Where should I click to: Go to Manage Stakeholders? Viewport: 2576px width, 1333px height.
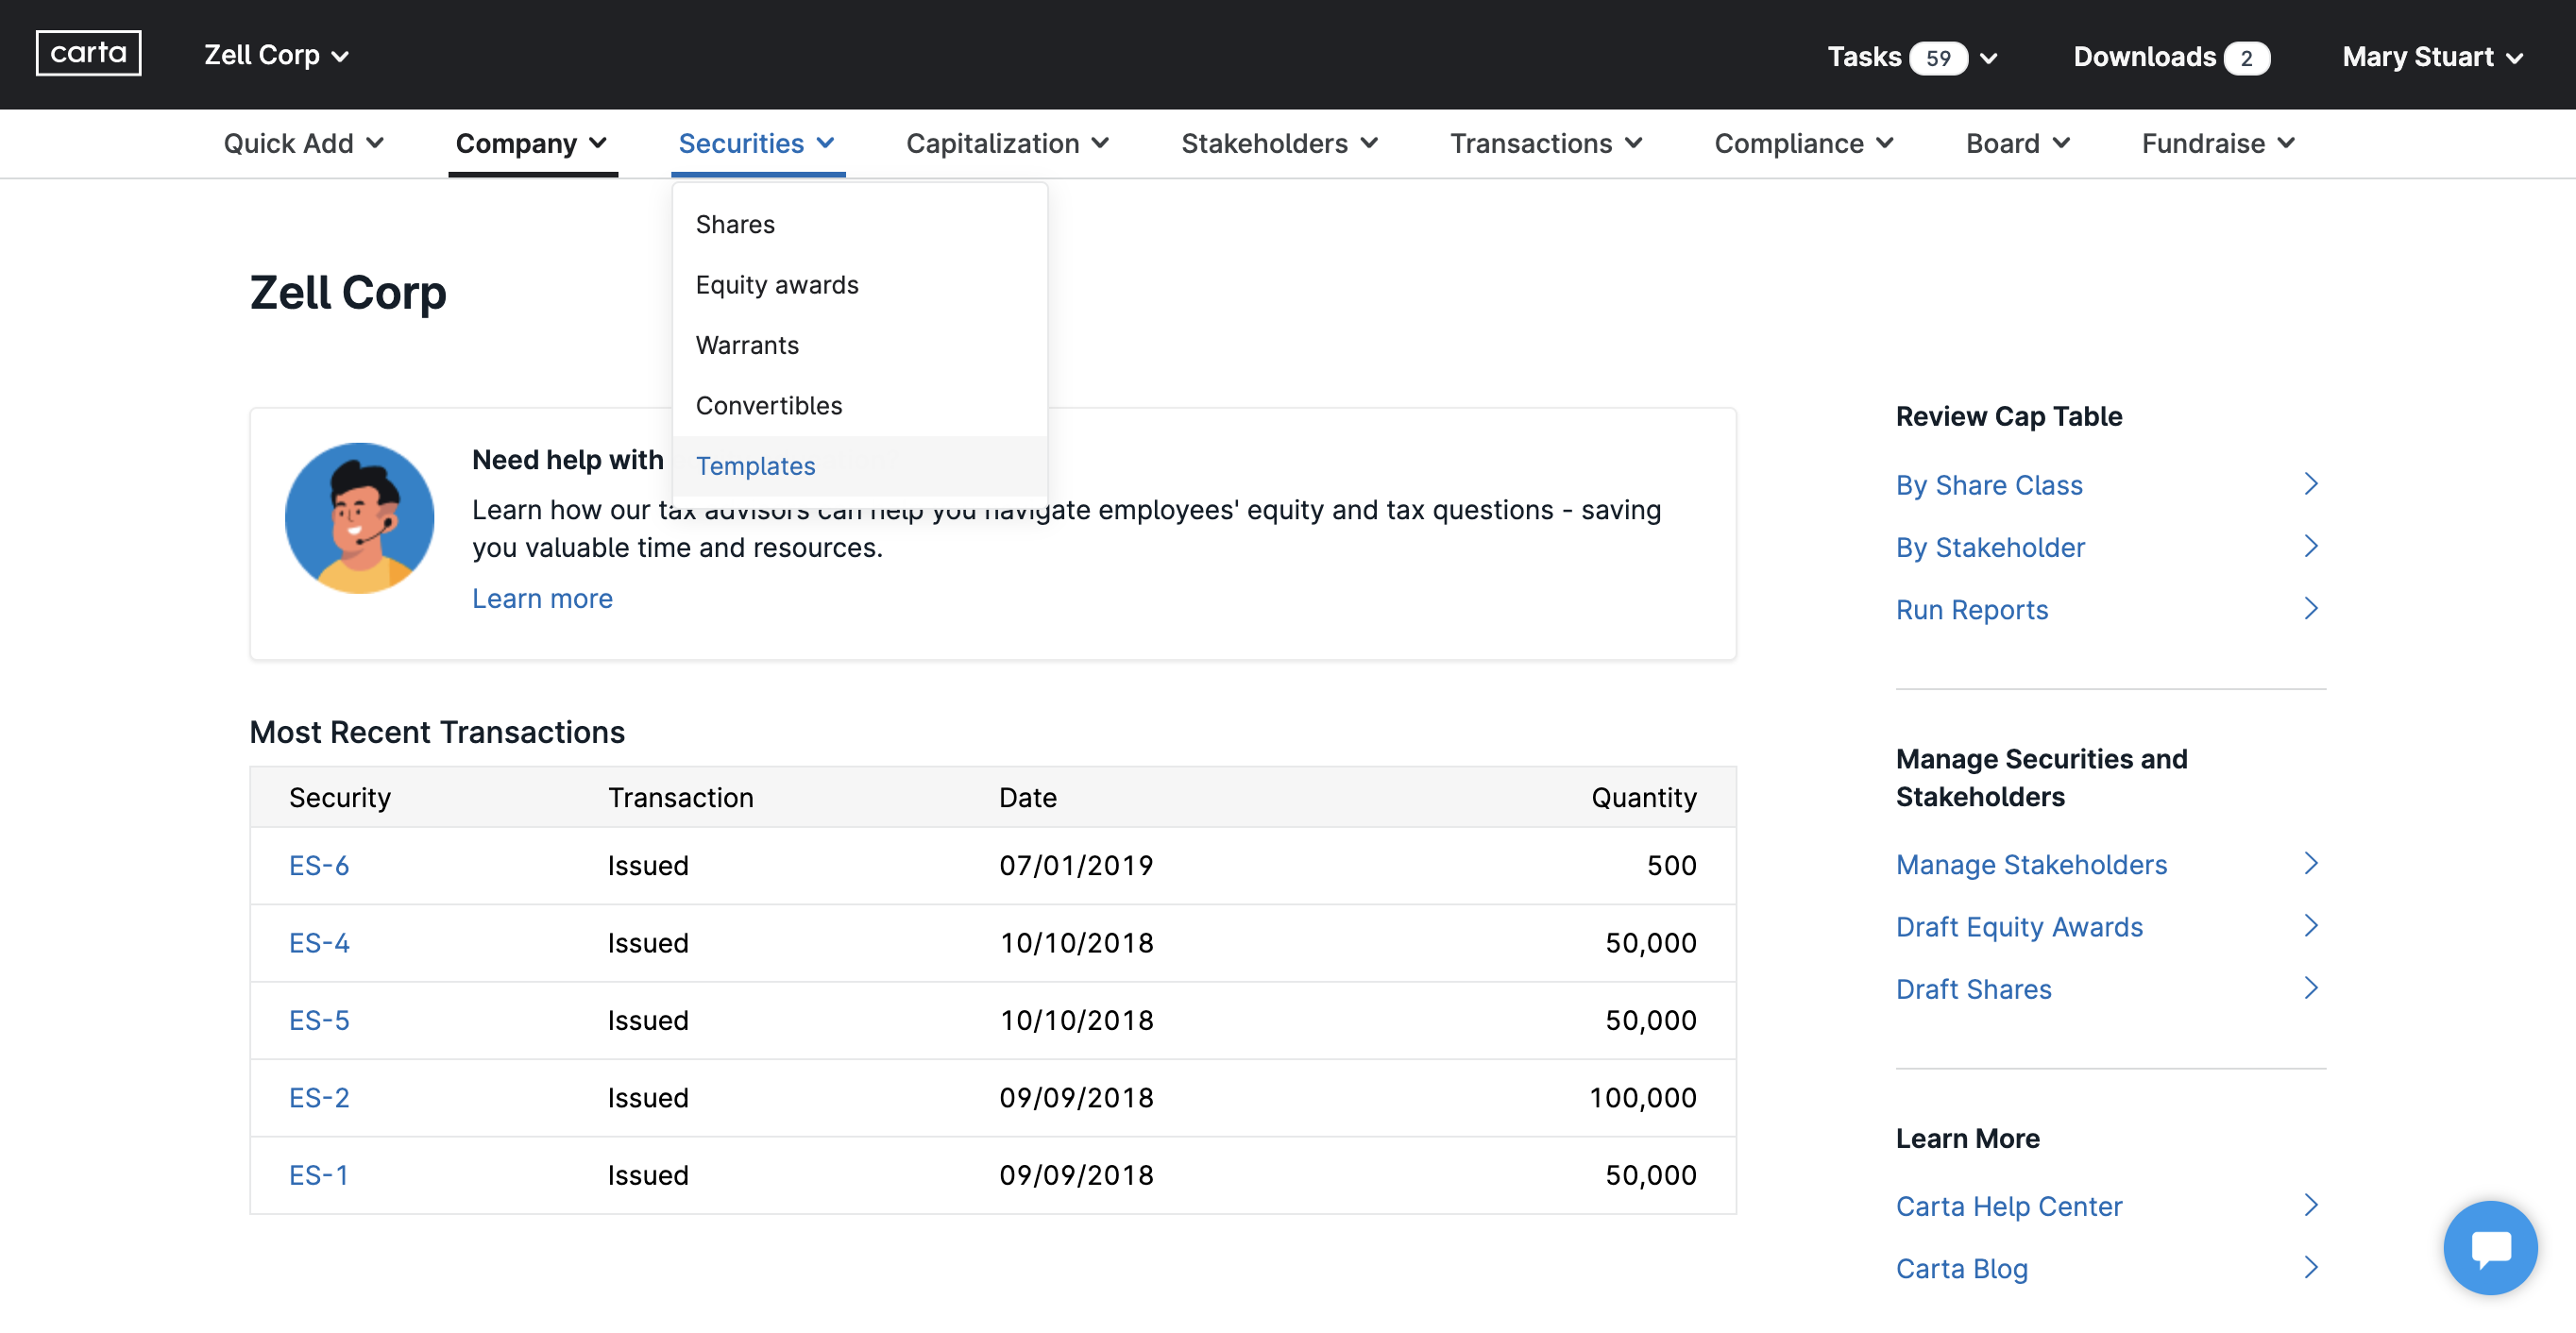[x=2031, y=864]
